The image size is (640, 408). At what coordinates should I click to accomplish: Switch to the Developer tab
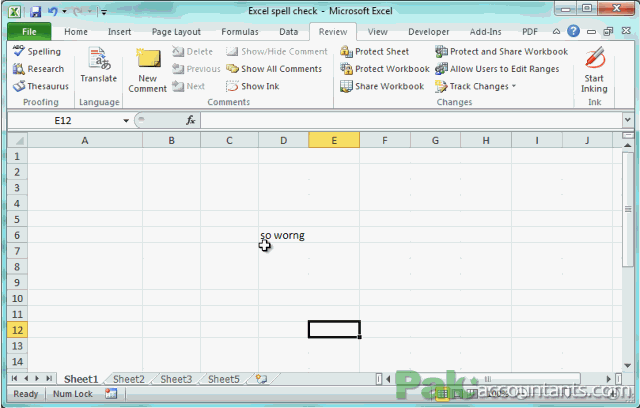click(428, 31)
